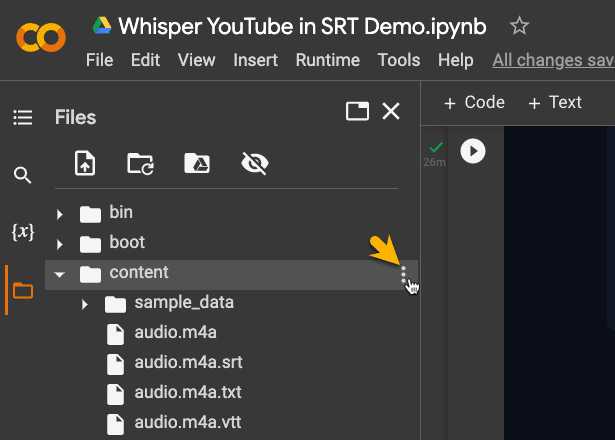This screenshot has width=615, height=440.
Task: Open the Tools menu
Action: [399, 60]
